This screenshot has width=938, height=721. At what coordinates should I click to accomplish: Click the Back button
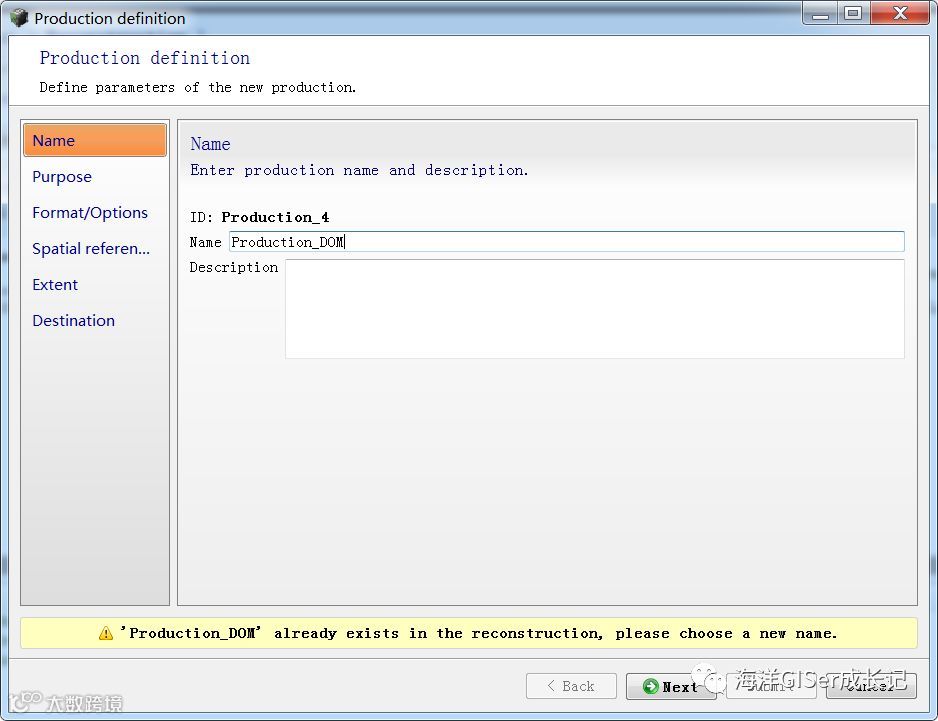pos(571,686)
